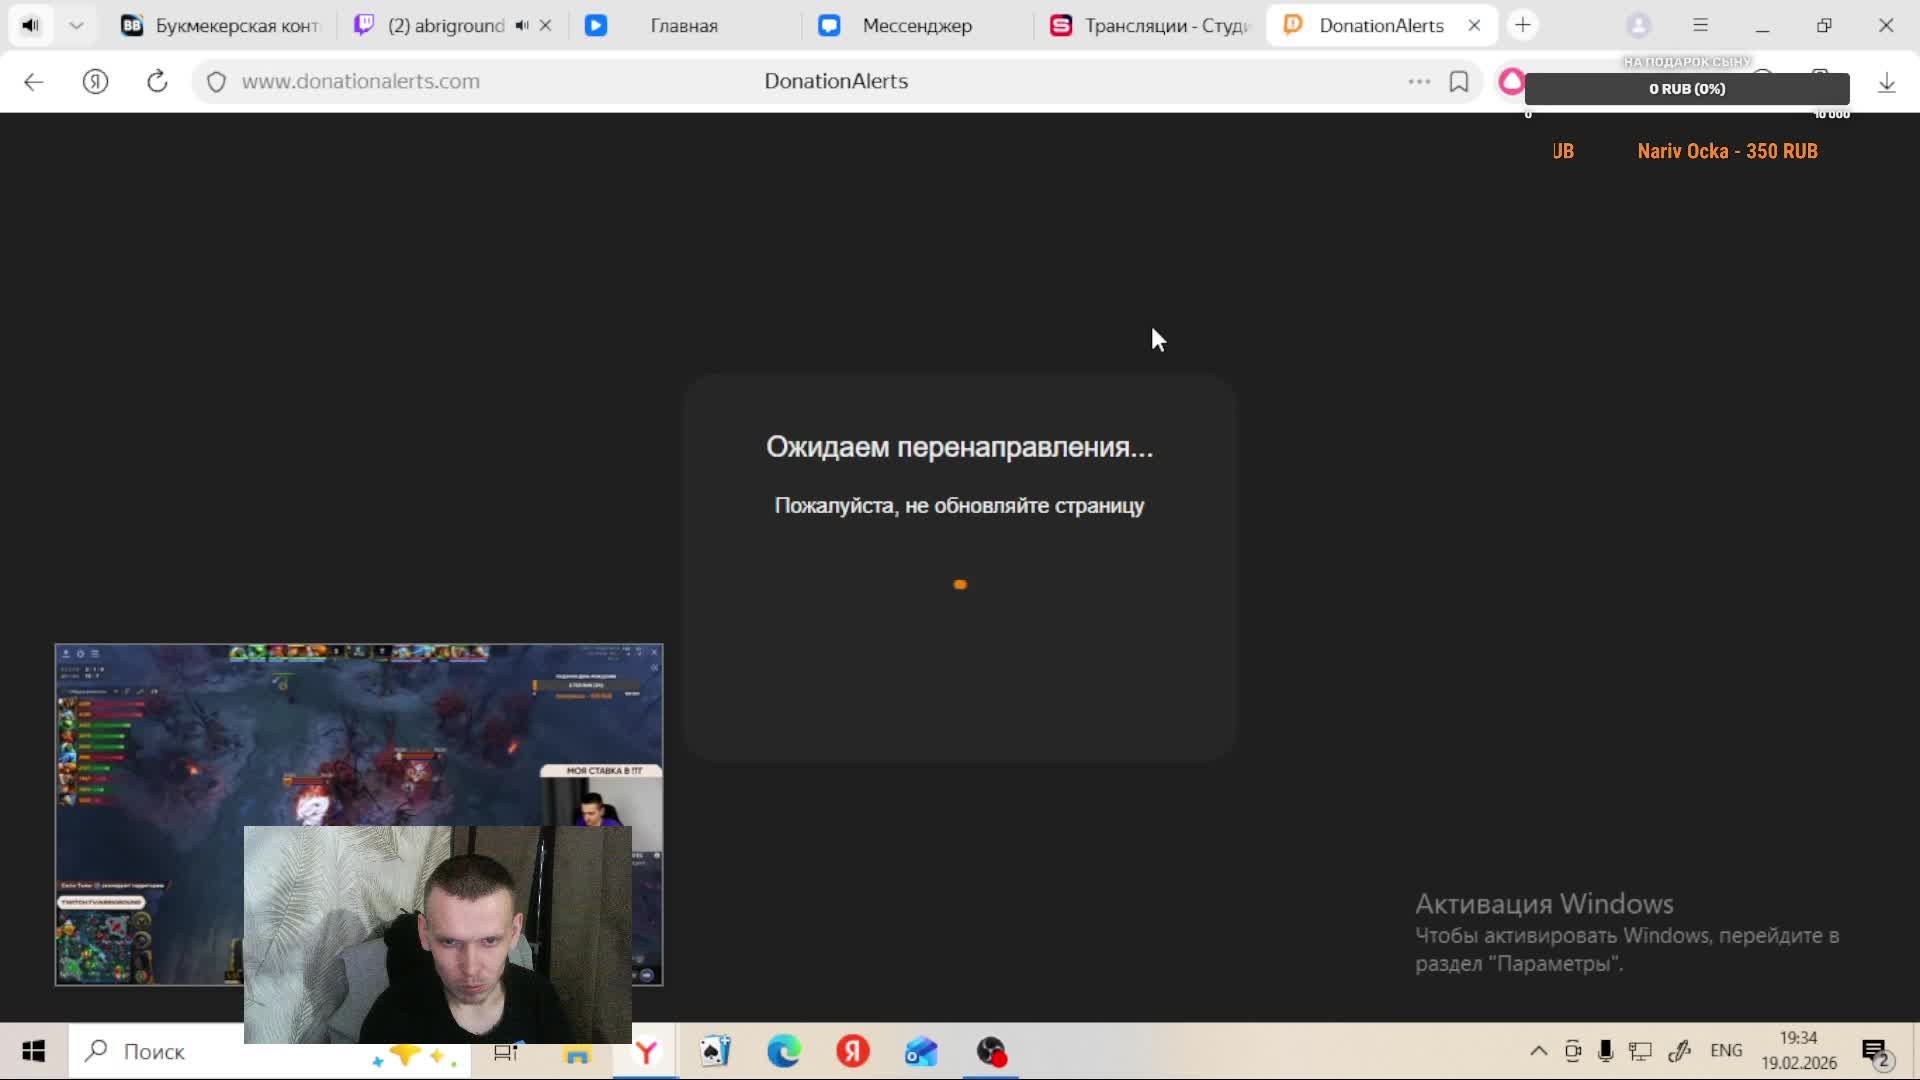Click the Windows Поиск search box
The width and height of the screenshot is (1920, 1080).
154,1052
